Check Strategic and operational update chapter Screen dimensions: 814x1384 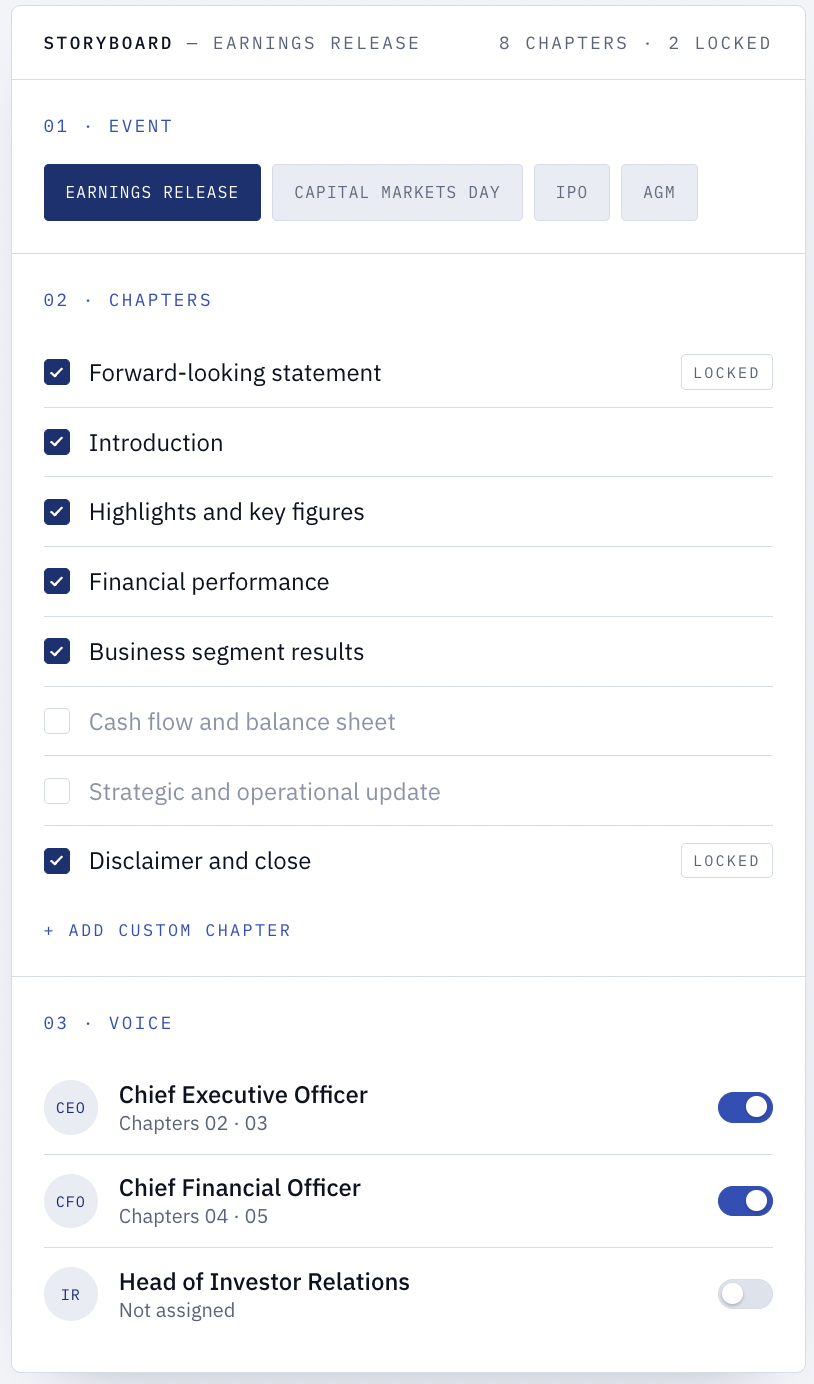(57, 791)
